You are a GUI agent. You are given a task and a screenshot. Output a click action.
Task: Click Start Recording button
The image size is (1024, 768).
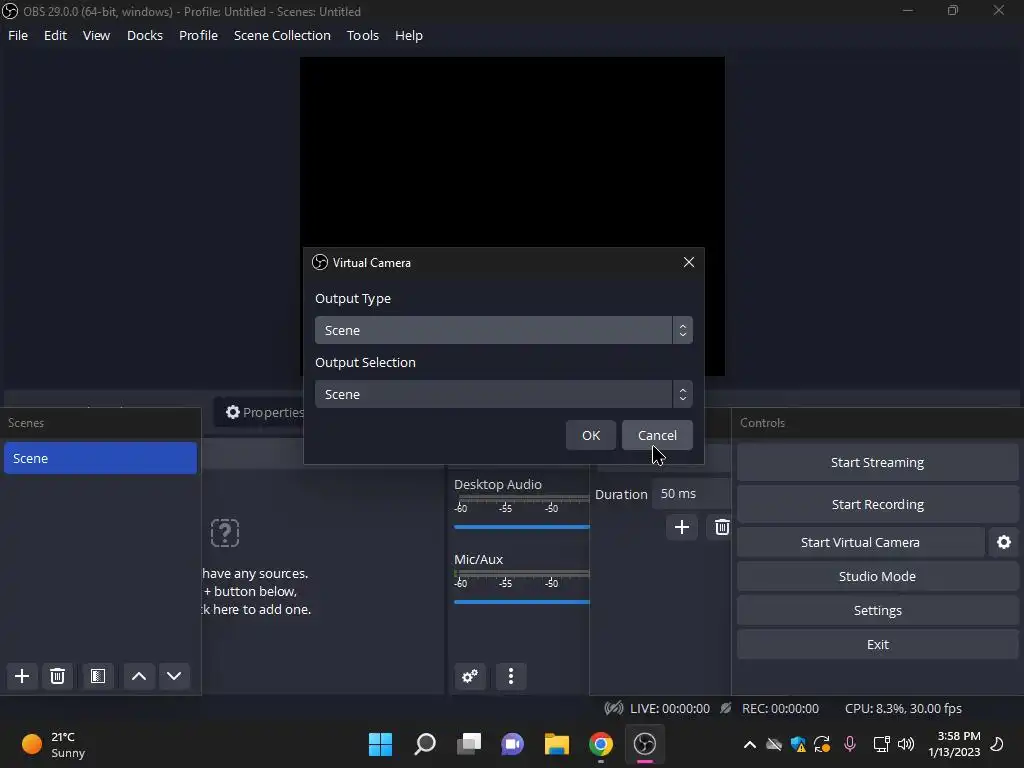pos(877,504)
